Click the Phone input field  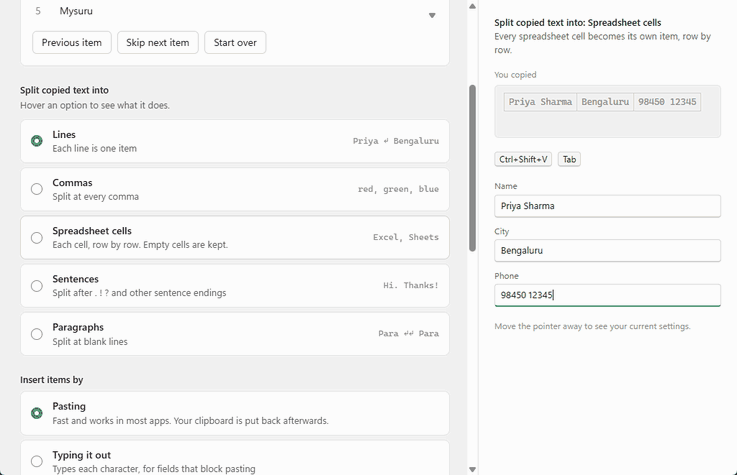(x=607, y=295)
